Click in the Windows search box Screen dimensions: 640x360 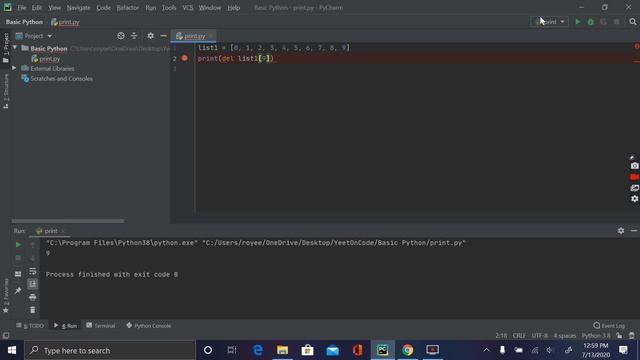click(x=110, y=350)
